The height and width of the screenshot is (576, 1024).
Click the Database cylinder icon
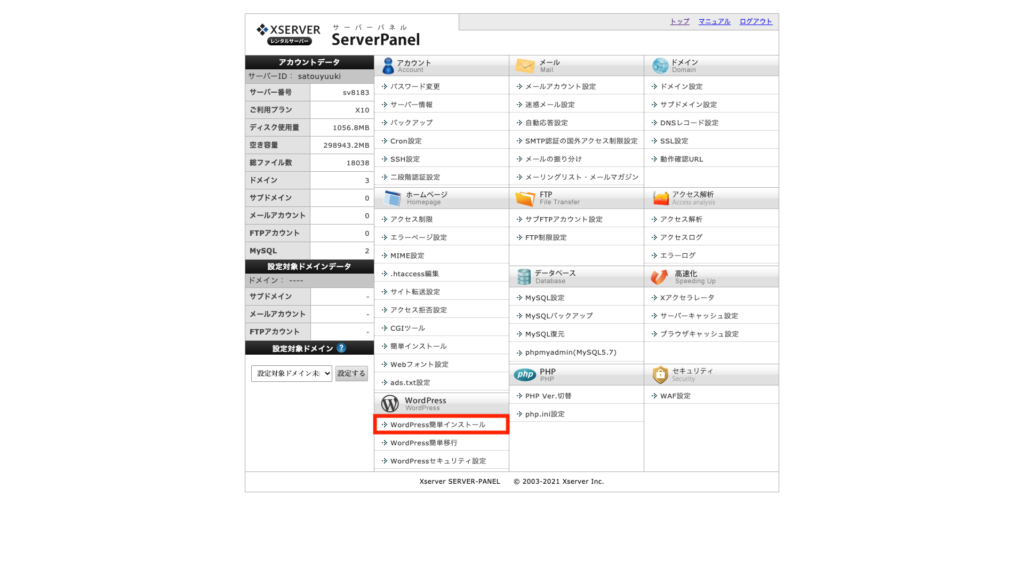pos(524,277)
